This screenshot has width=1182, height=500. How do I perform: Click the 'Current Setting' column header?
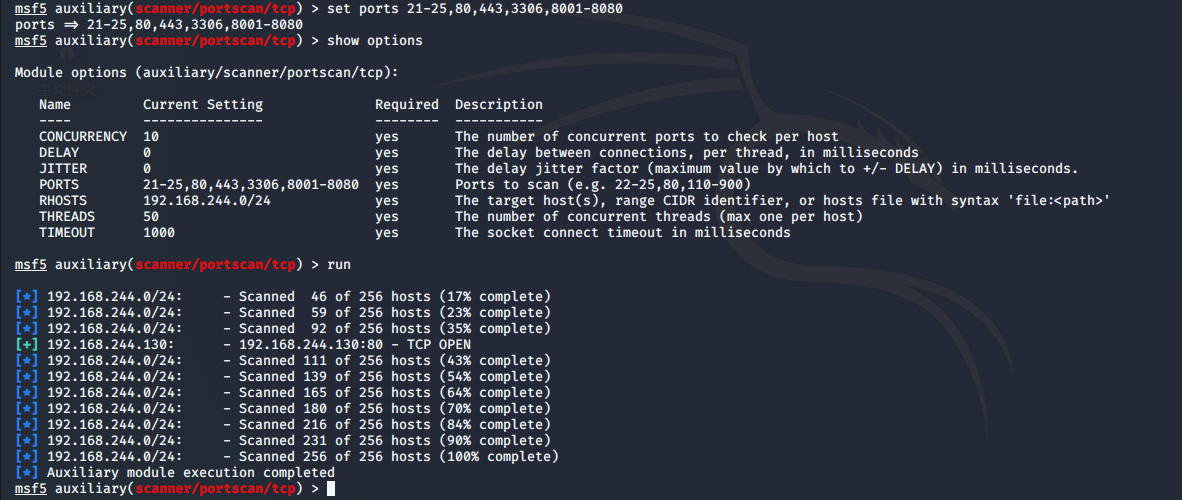tap(203, 105)
